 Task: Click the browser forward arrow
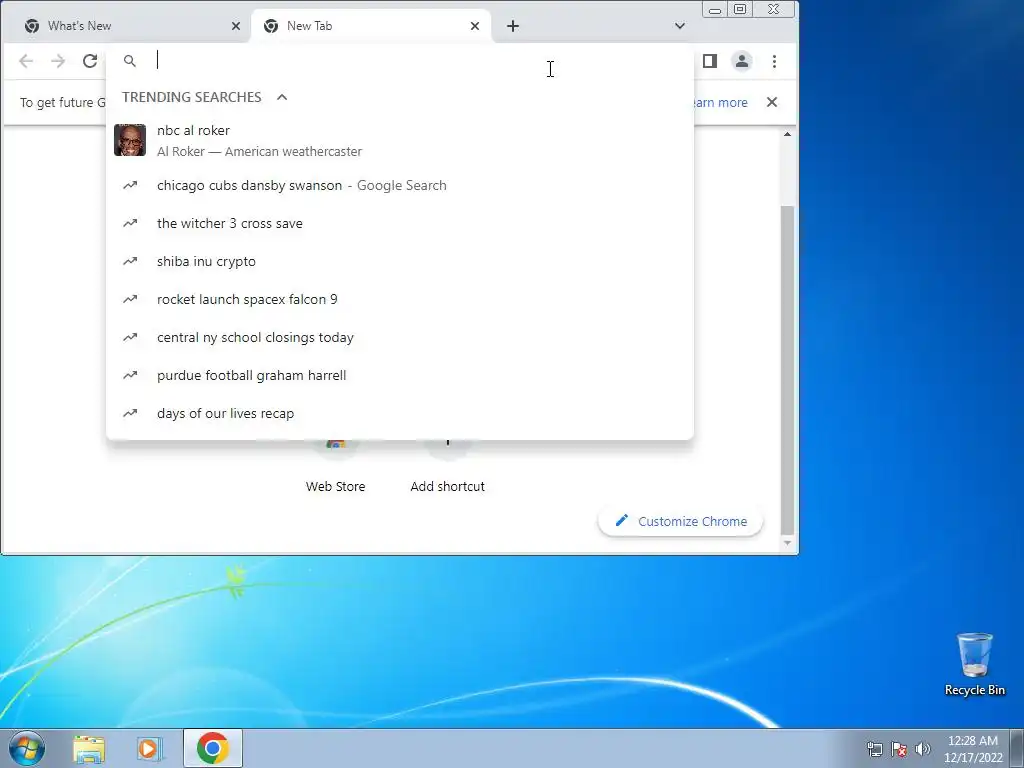[58, 61]
